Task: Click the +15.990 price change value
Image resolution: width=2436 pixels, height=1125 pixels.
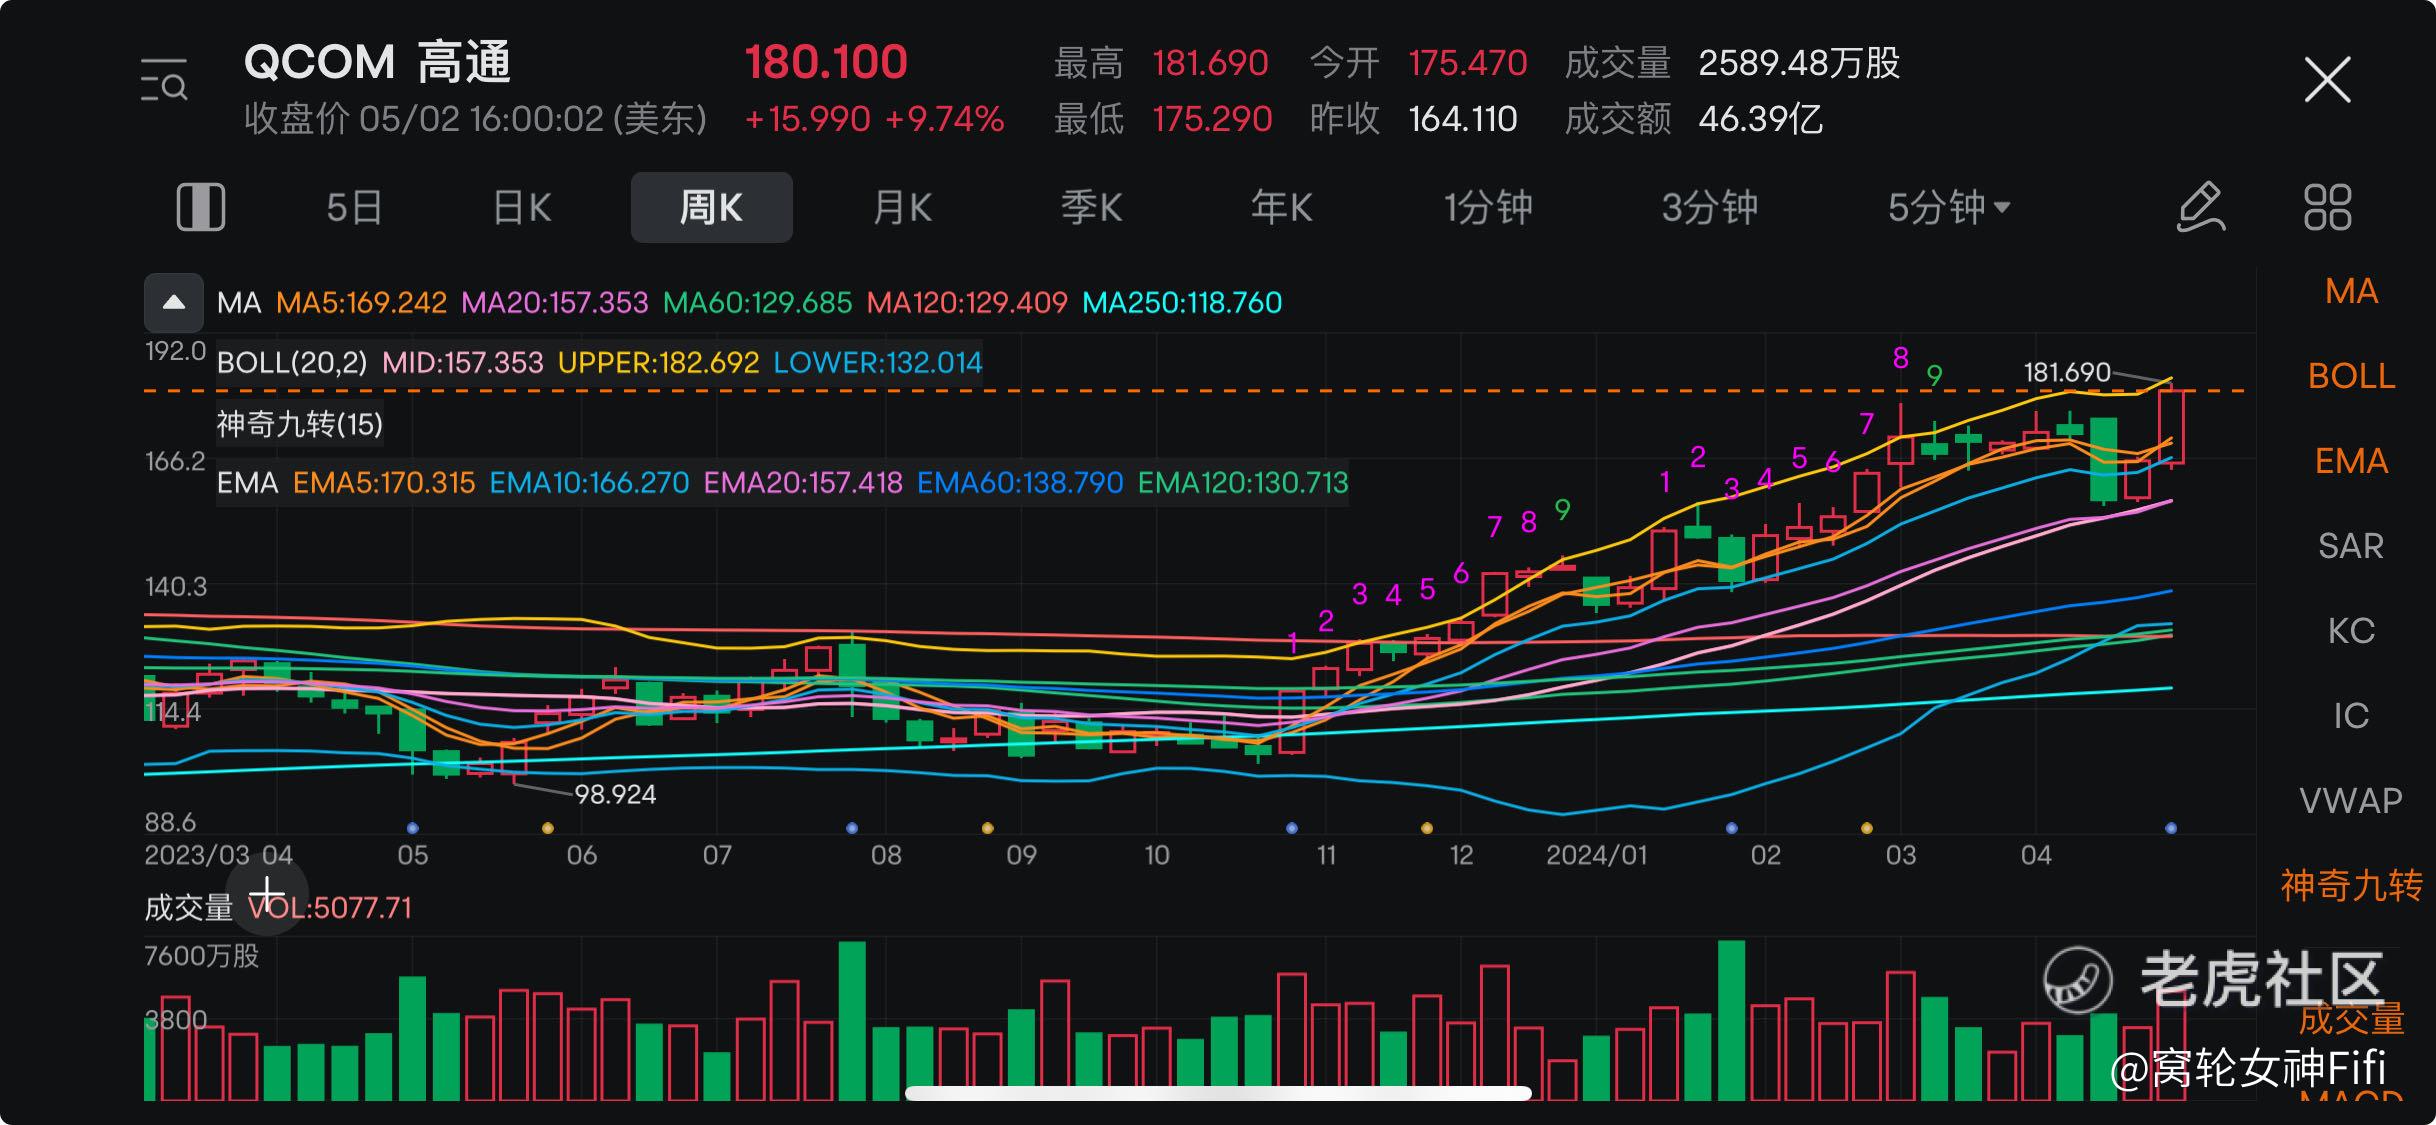Action: pos(807,119)
